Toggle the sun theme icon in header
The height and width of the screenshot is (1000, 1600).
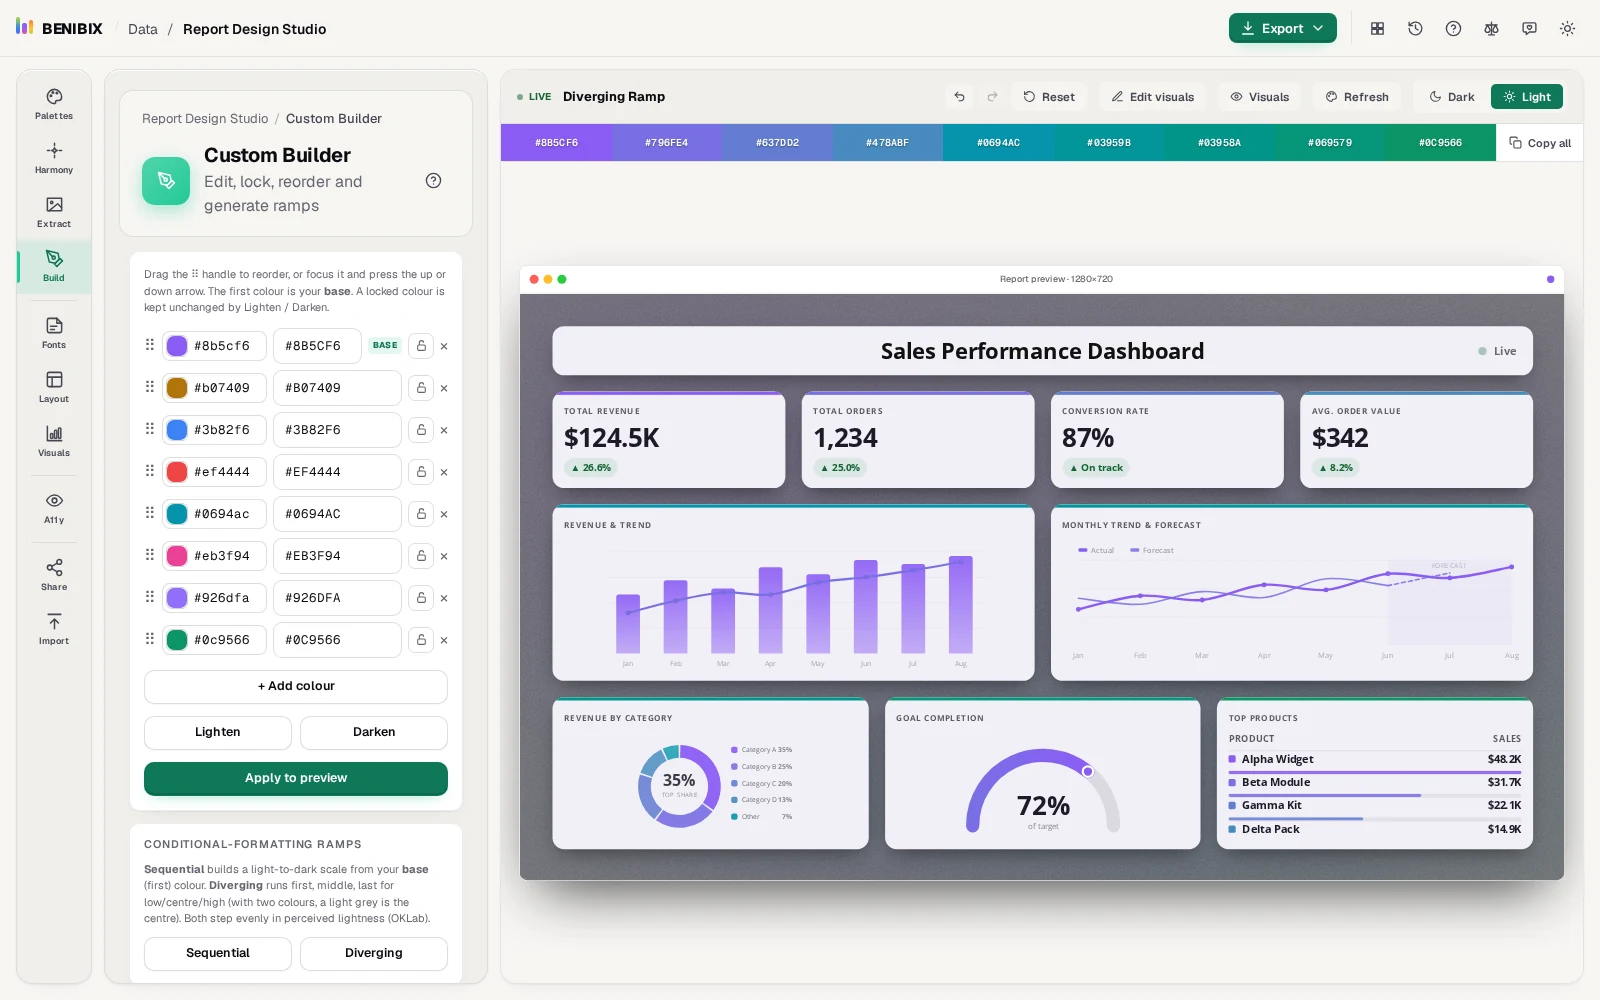pos(1567,29)
